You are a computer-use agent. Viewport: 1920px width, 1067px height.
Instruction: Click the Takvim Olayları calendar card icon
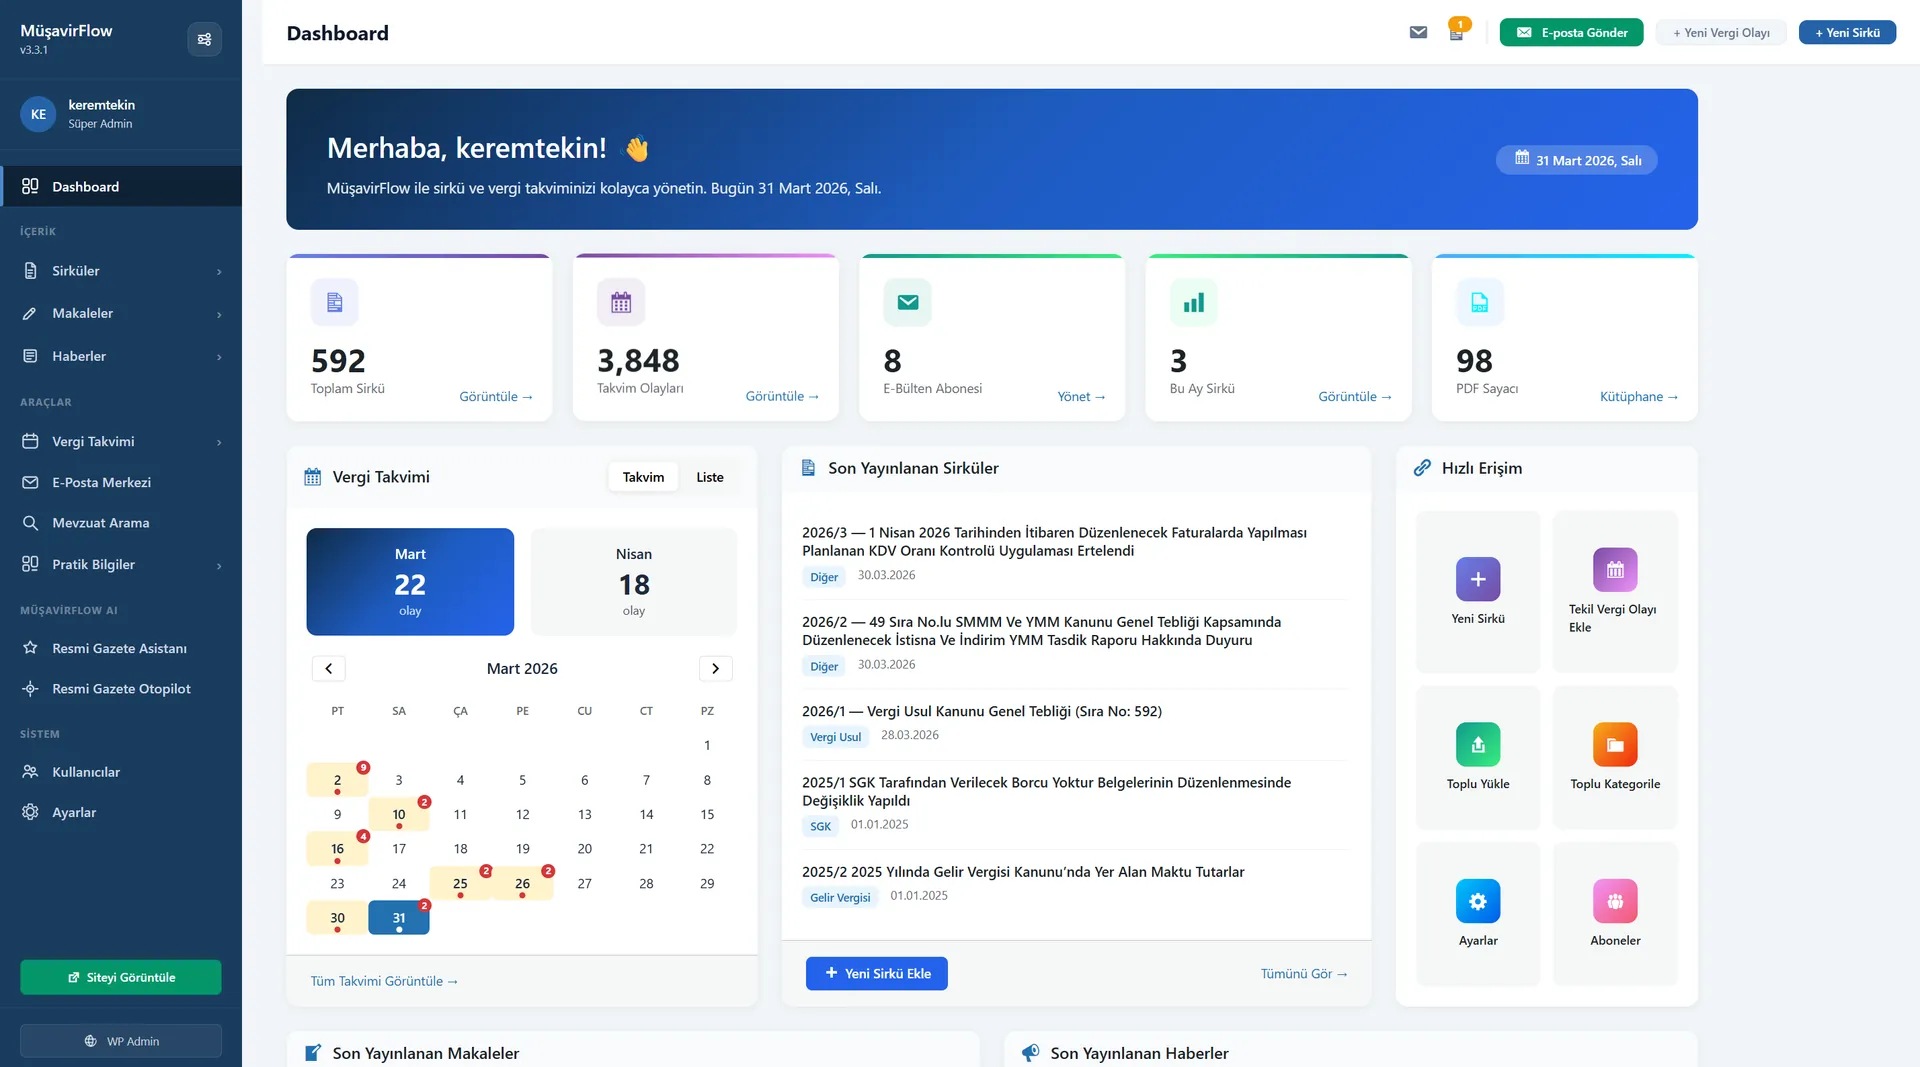point(621,302)
